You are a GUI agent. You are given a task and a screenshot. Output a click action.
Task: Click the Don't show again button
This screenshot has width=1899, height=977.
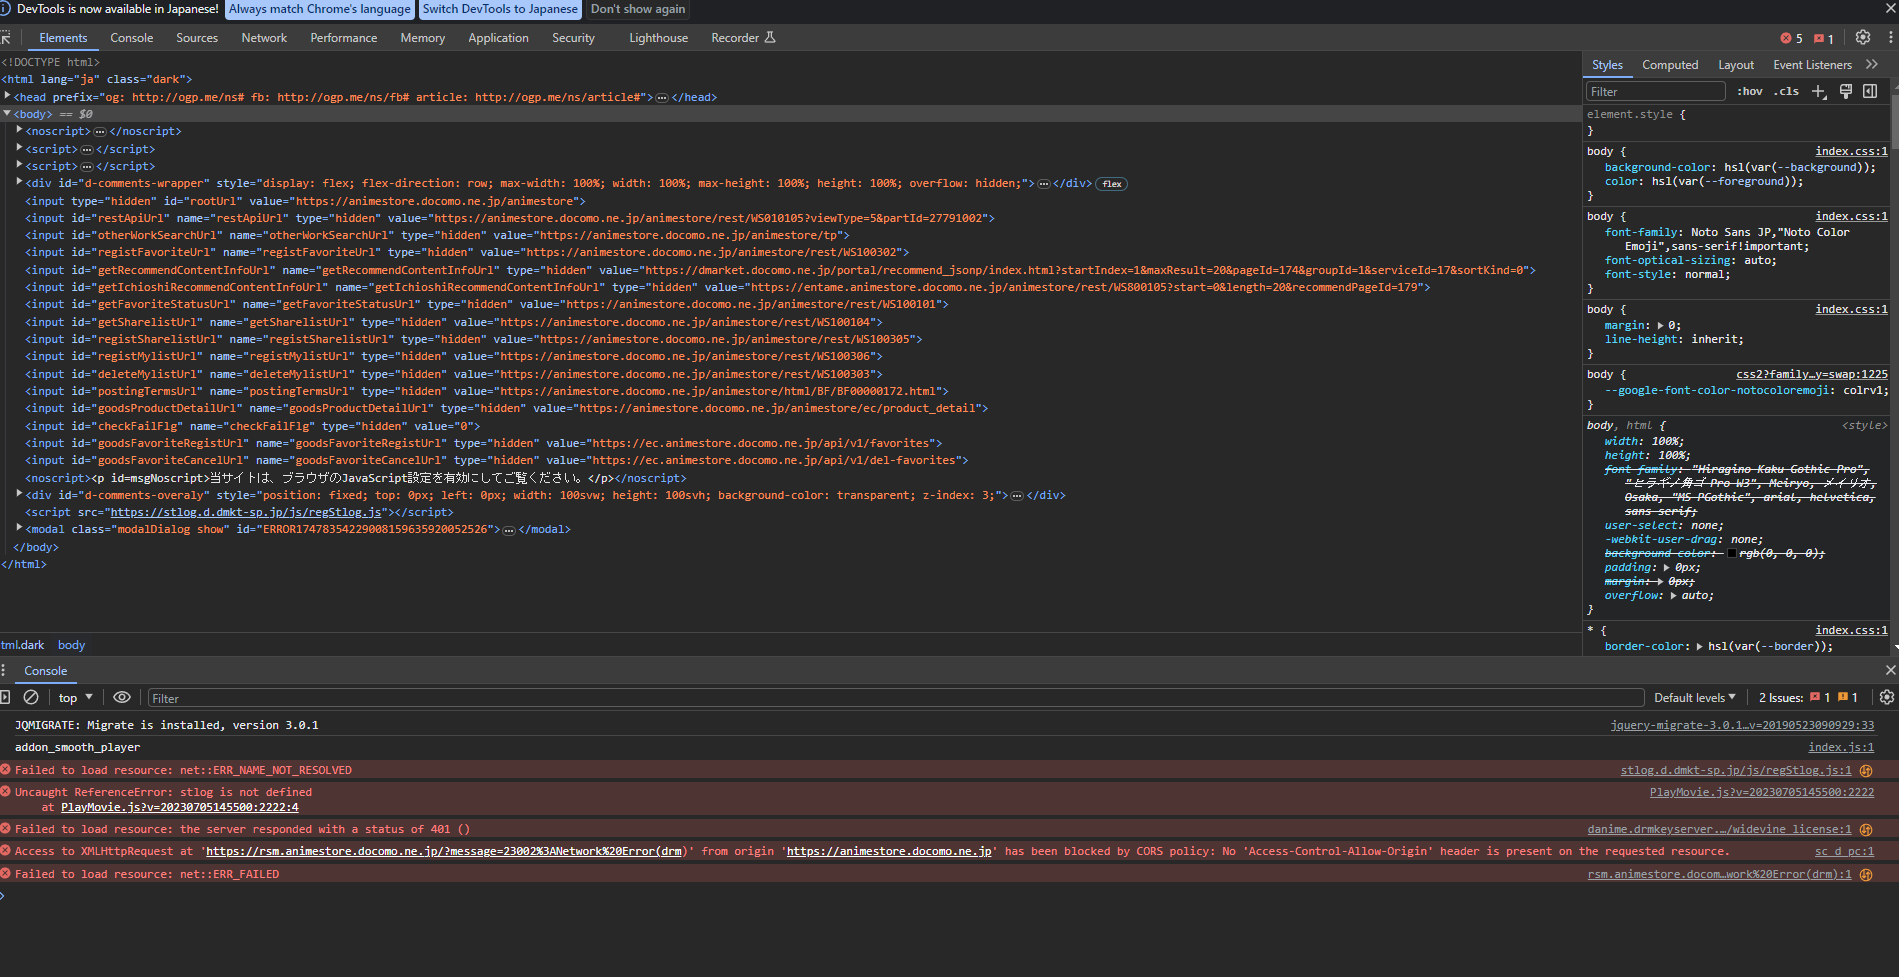pos(638,9)
